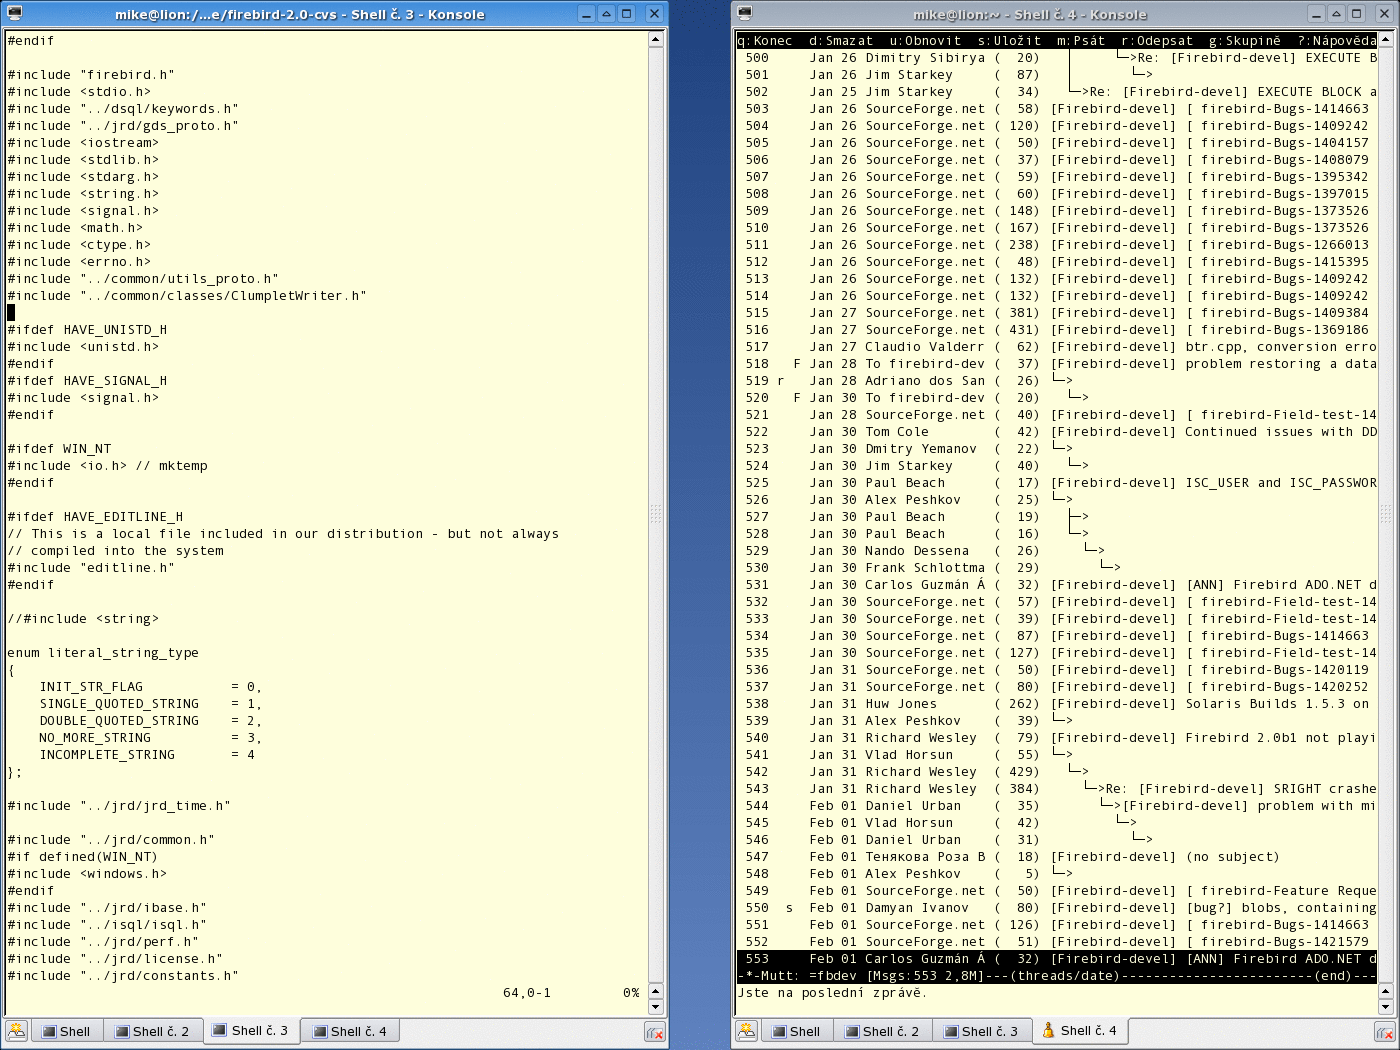
Task: Switch to Shell tab in left Konsole
Action: pyautogui.click(x=66, y=1031)
